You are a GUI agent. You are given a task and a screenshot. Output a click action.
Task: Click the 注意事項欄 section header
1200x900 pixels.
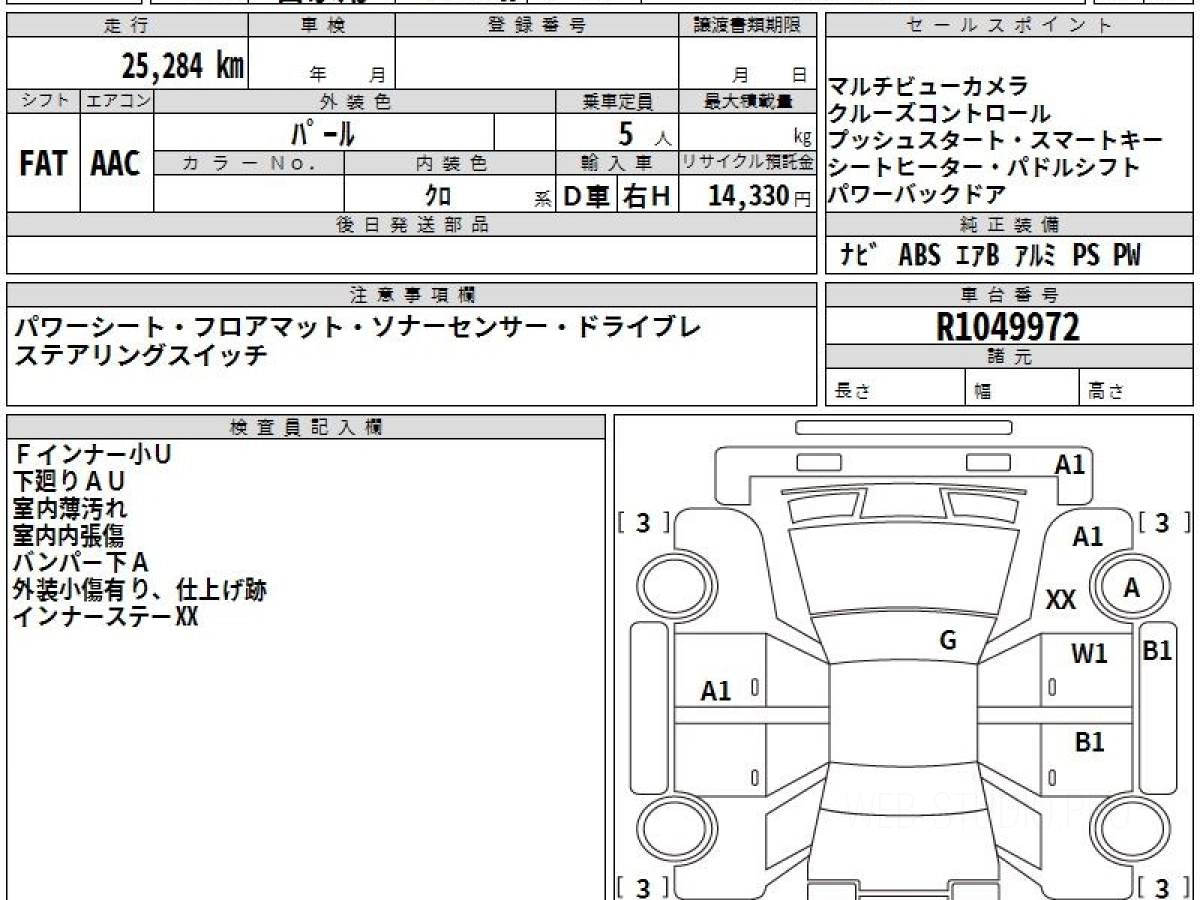(413, 295)
